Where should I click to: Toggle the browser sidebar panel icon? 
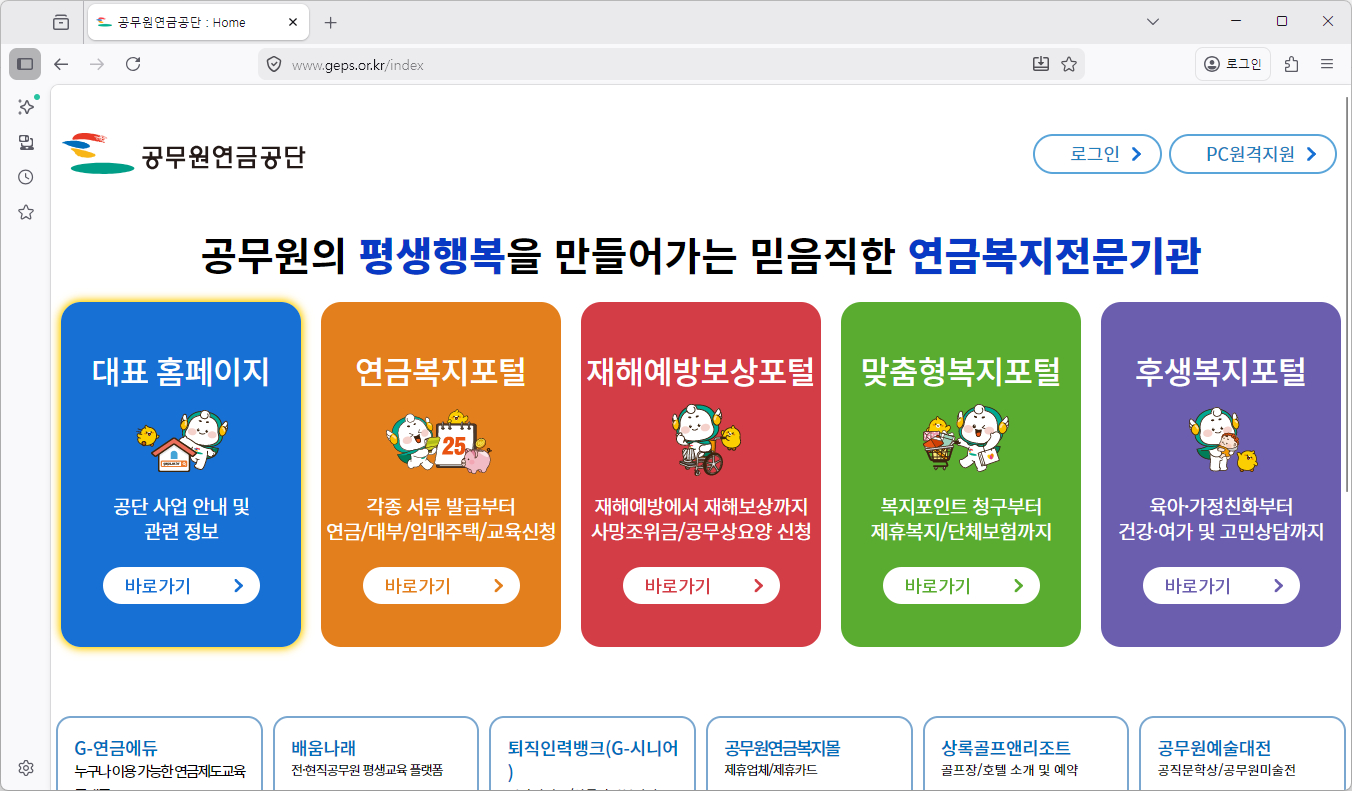tap(25, 64)
